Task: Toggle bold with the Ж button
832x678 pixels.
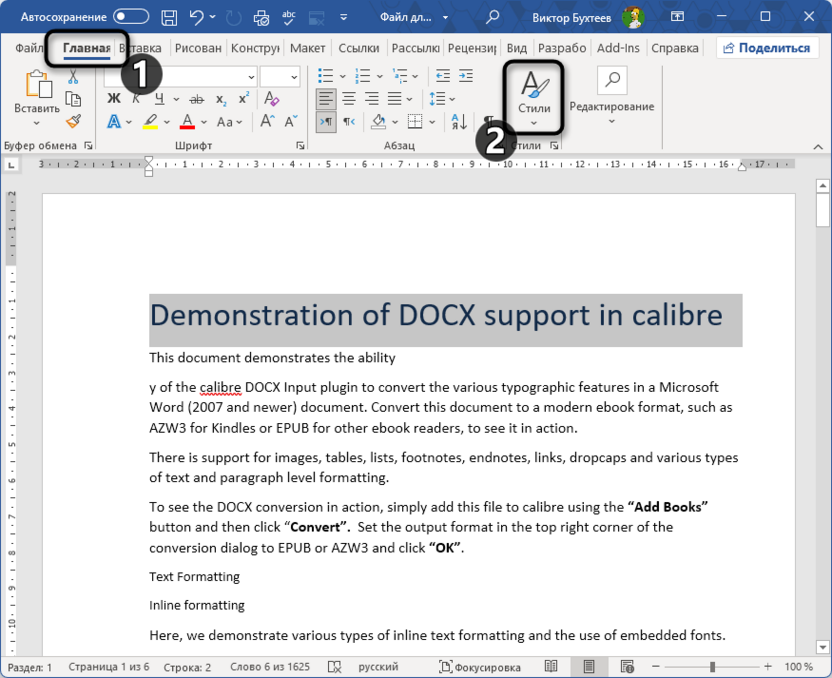Action: [114, 99]
